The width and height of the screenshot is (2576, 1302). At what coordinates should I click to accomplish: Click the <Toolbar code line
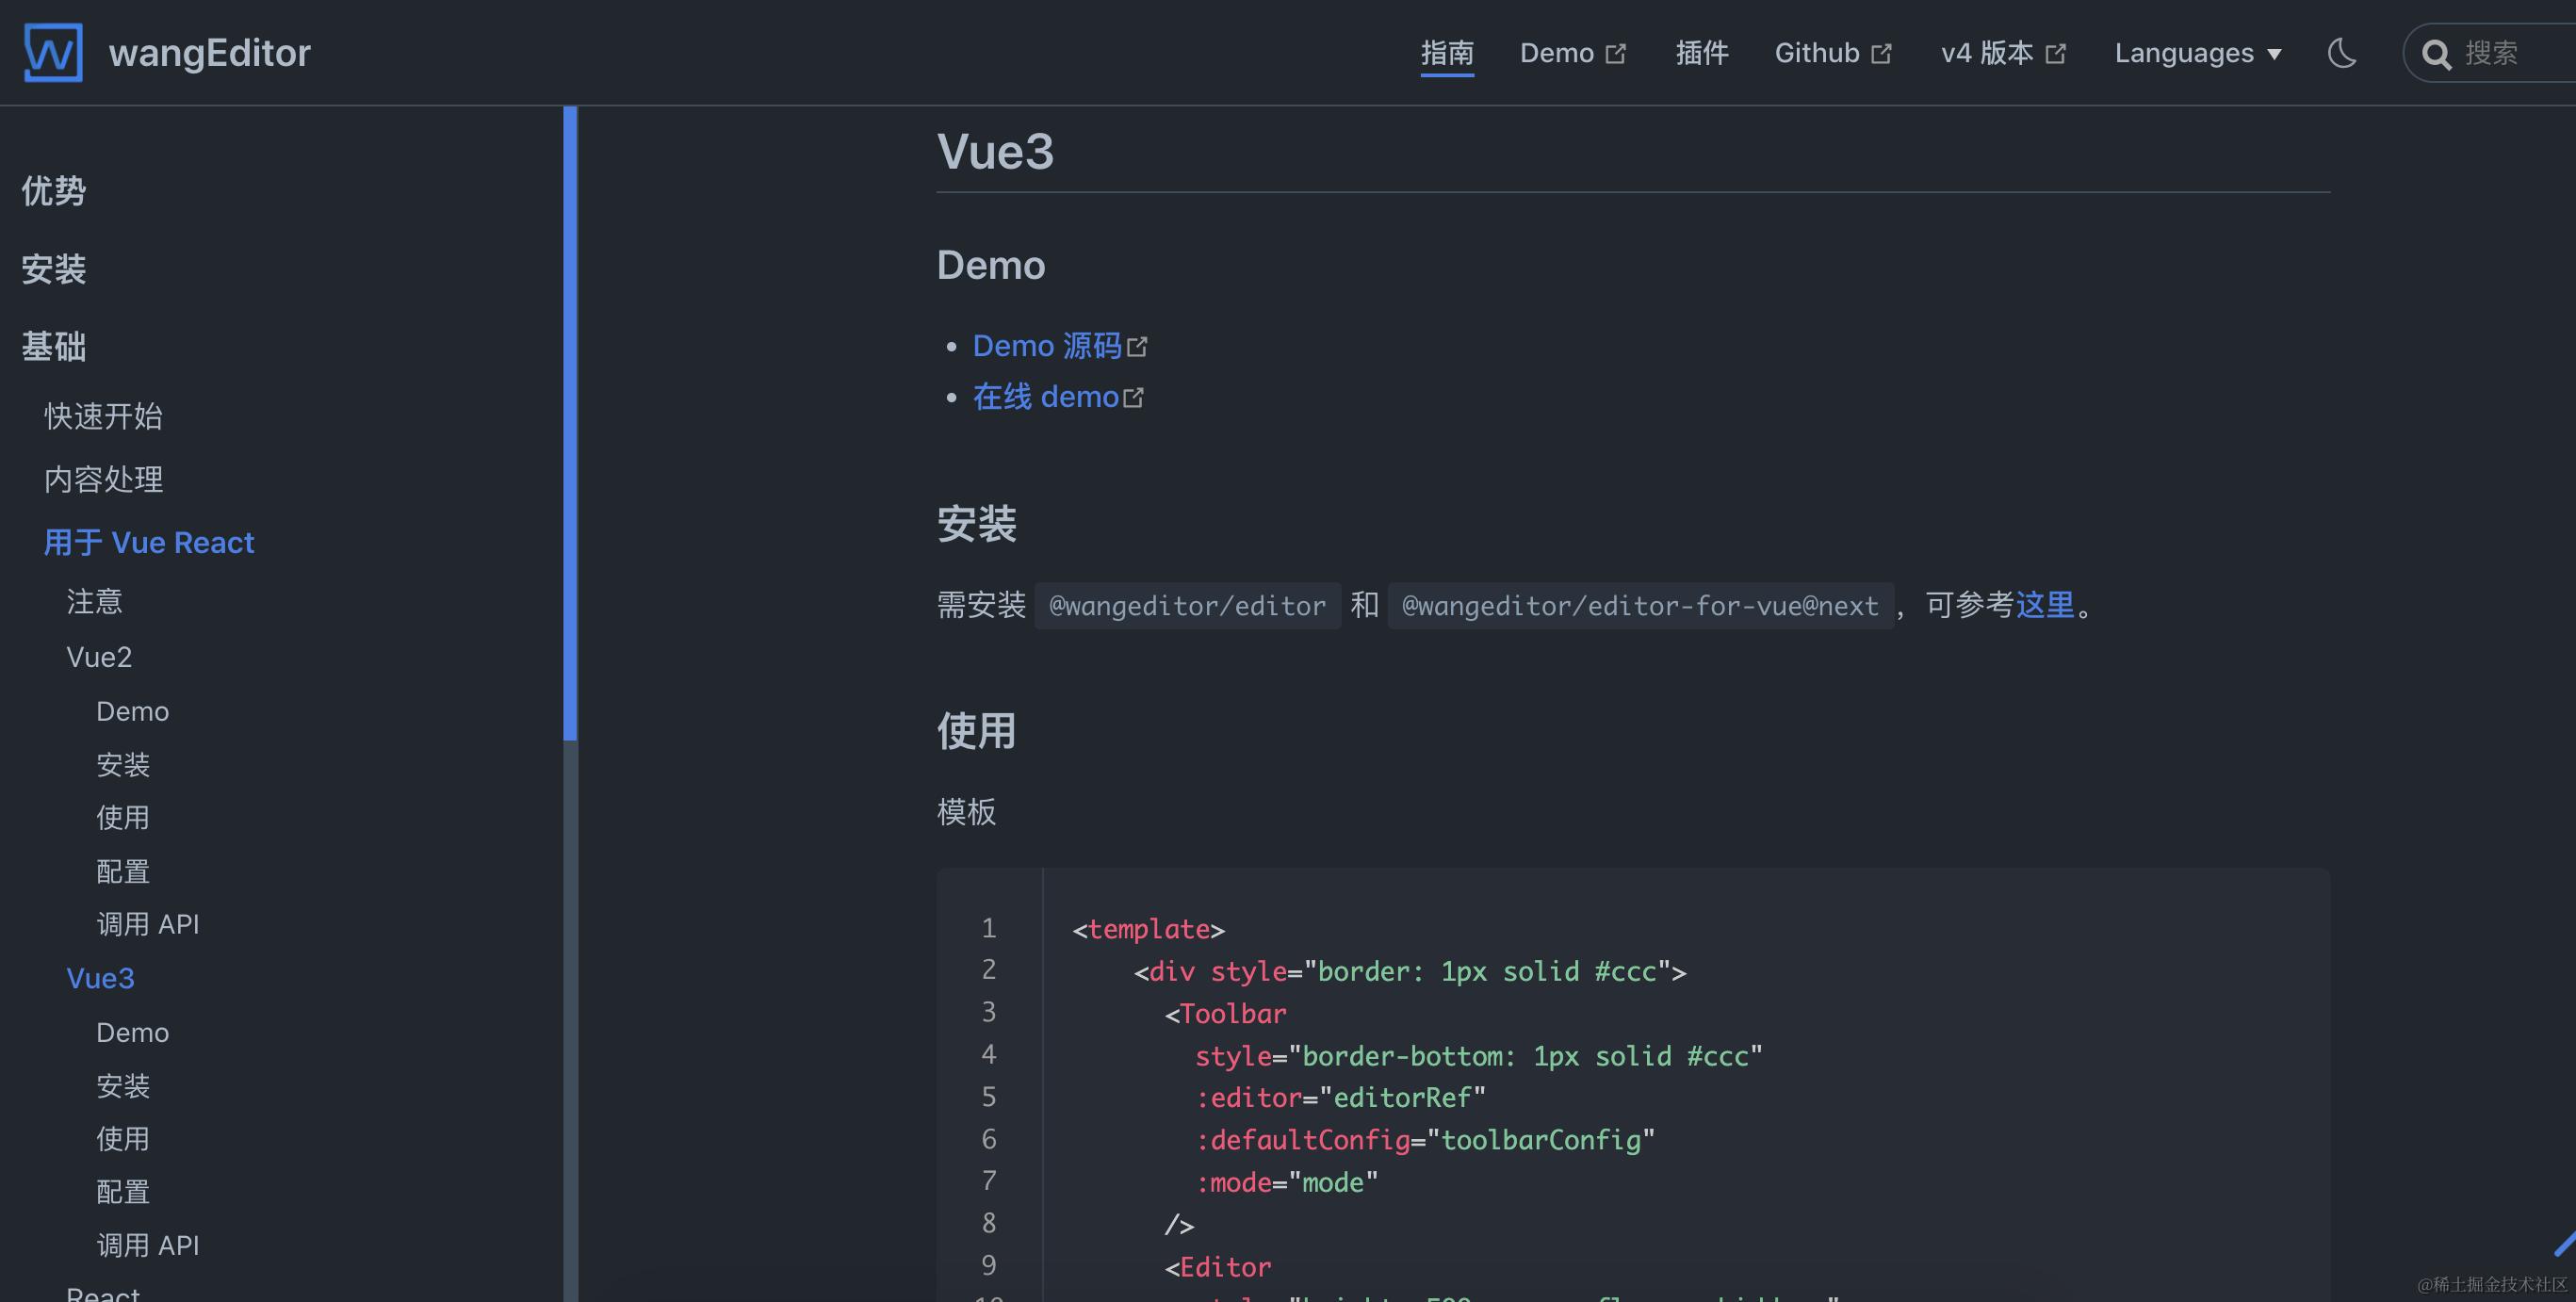point(1225,1013)
